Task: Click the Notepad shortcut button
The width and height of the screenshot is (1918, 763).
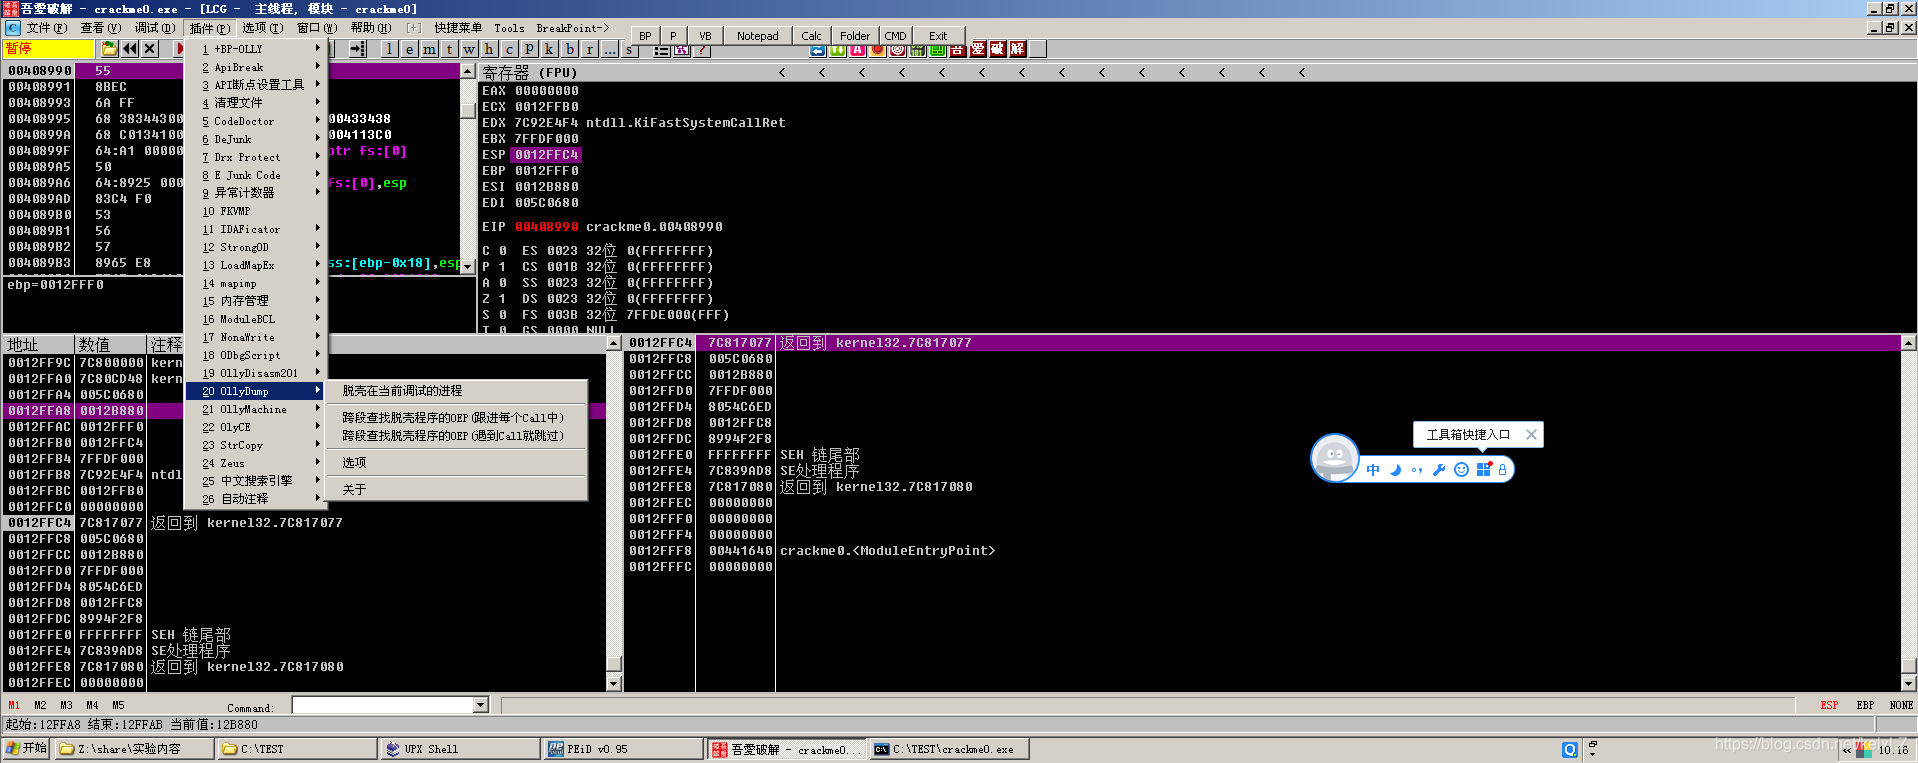Action: pyautogui.click(x=757, y=36)
